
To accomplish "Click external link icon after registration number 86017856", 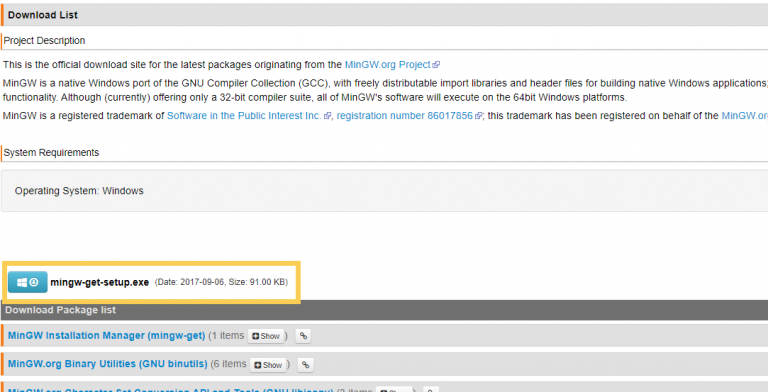I will coord(479,116).
